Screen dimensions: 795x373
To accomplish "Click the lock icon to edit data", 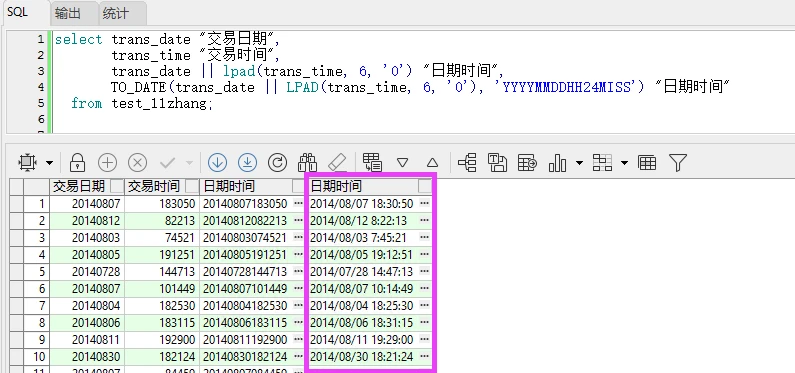I will (77, 163).
